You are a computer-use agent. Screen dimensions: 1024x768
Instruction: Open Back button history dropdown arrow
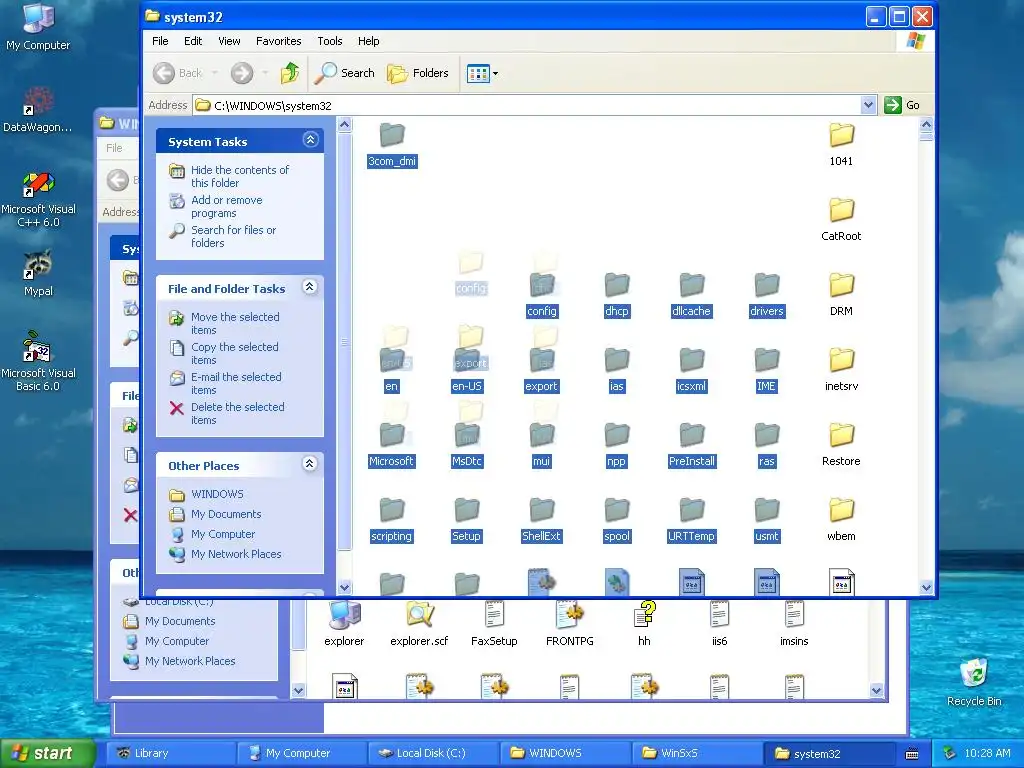pyautogui.click(x=215, y=73)
